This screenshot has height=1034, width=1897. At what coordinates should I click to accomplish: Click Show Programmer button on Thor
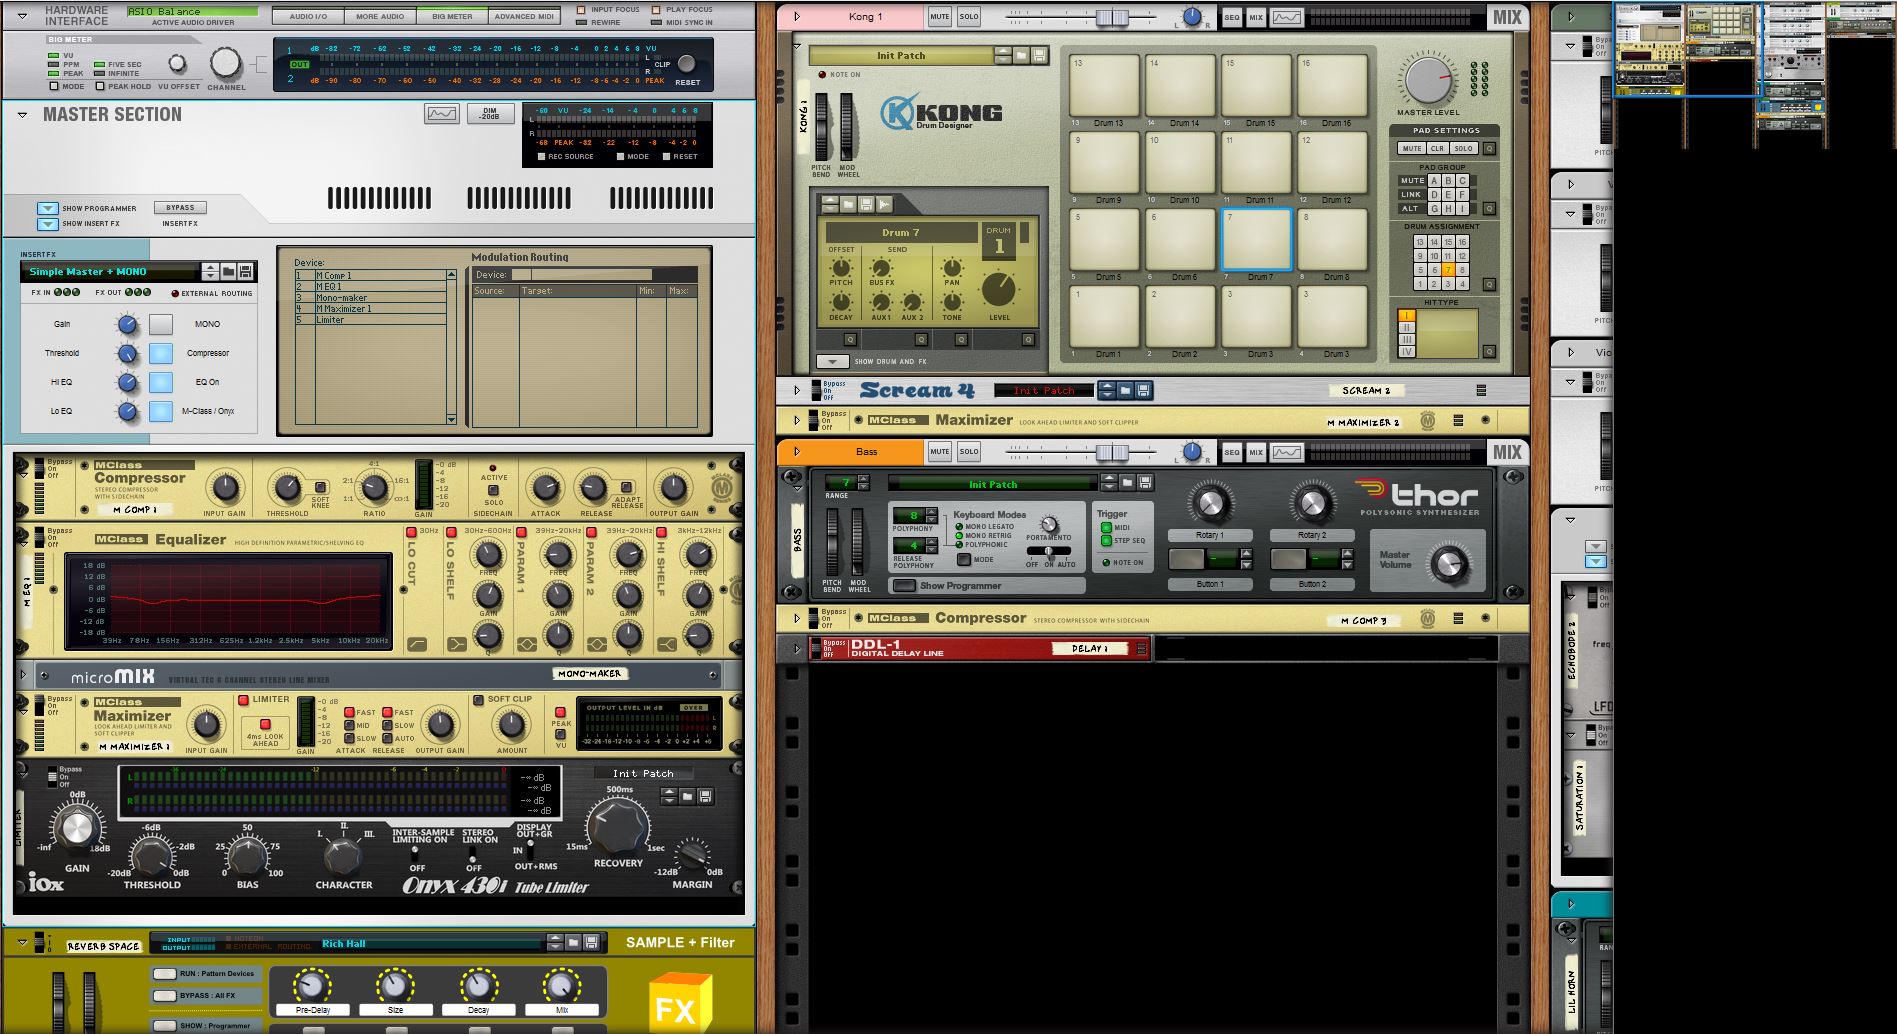click(x=904, y=585)
